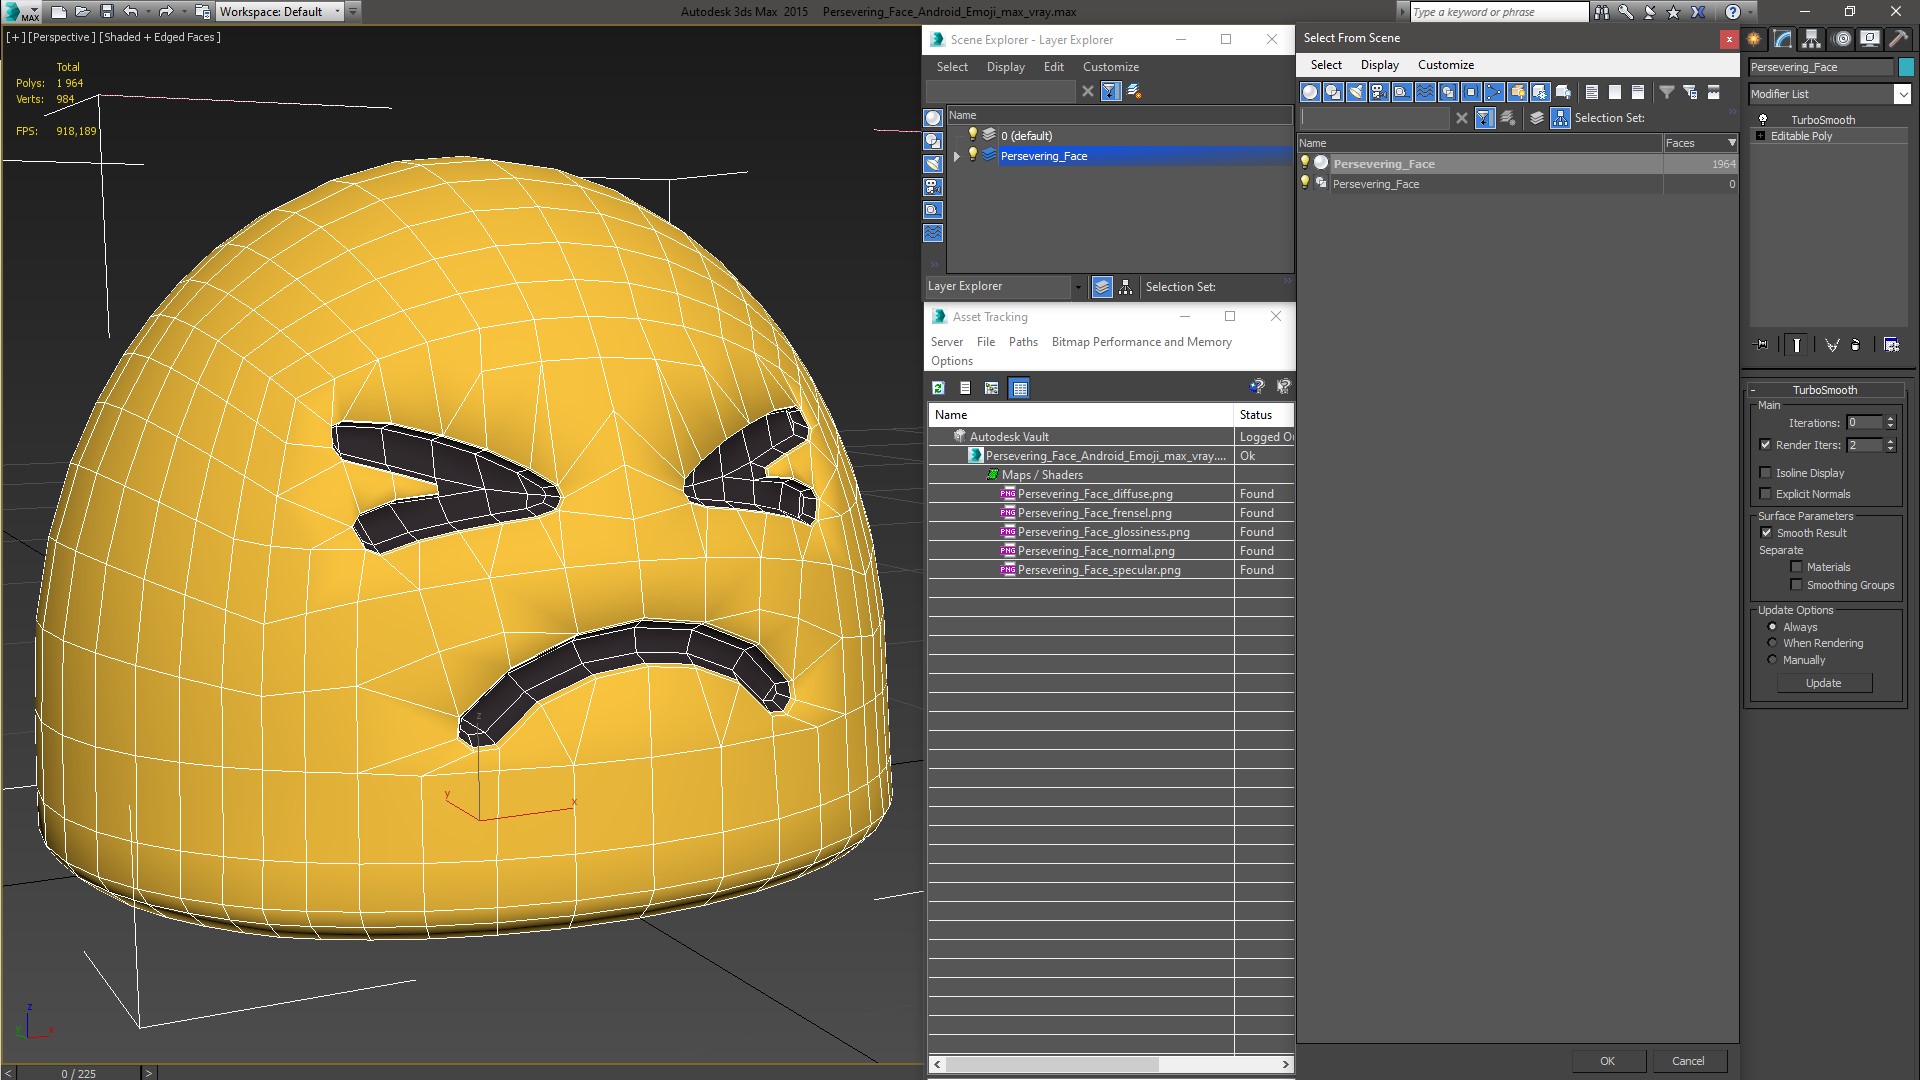
Task: Toggle TurboSmooth modifier lightbulb visibility
Action: pos(1763,120)
